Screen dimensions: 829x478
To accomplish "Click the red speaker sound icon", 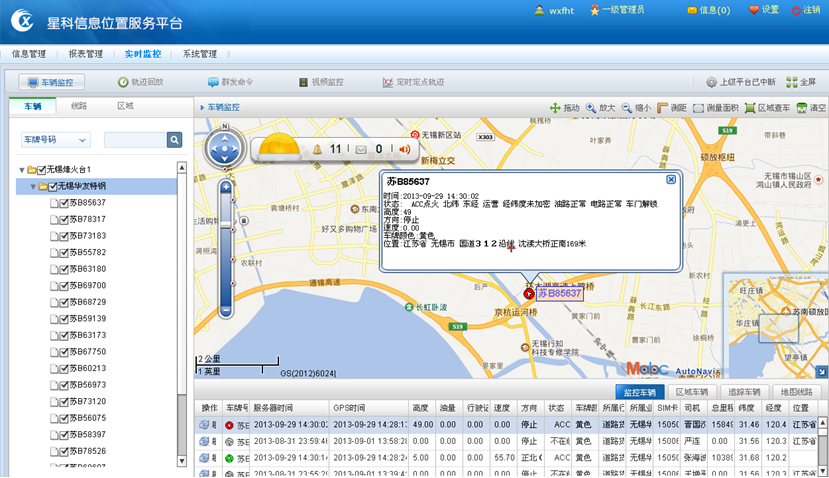I will point(405,150).
